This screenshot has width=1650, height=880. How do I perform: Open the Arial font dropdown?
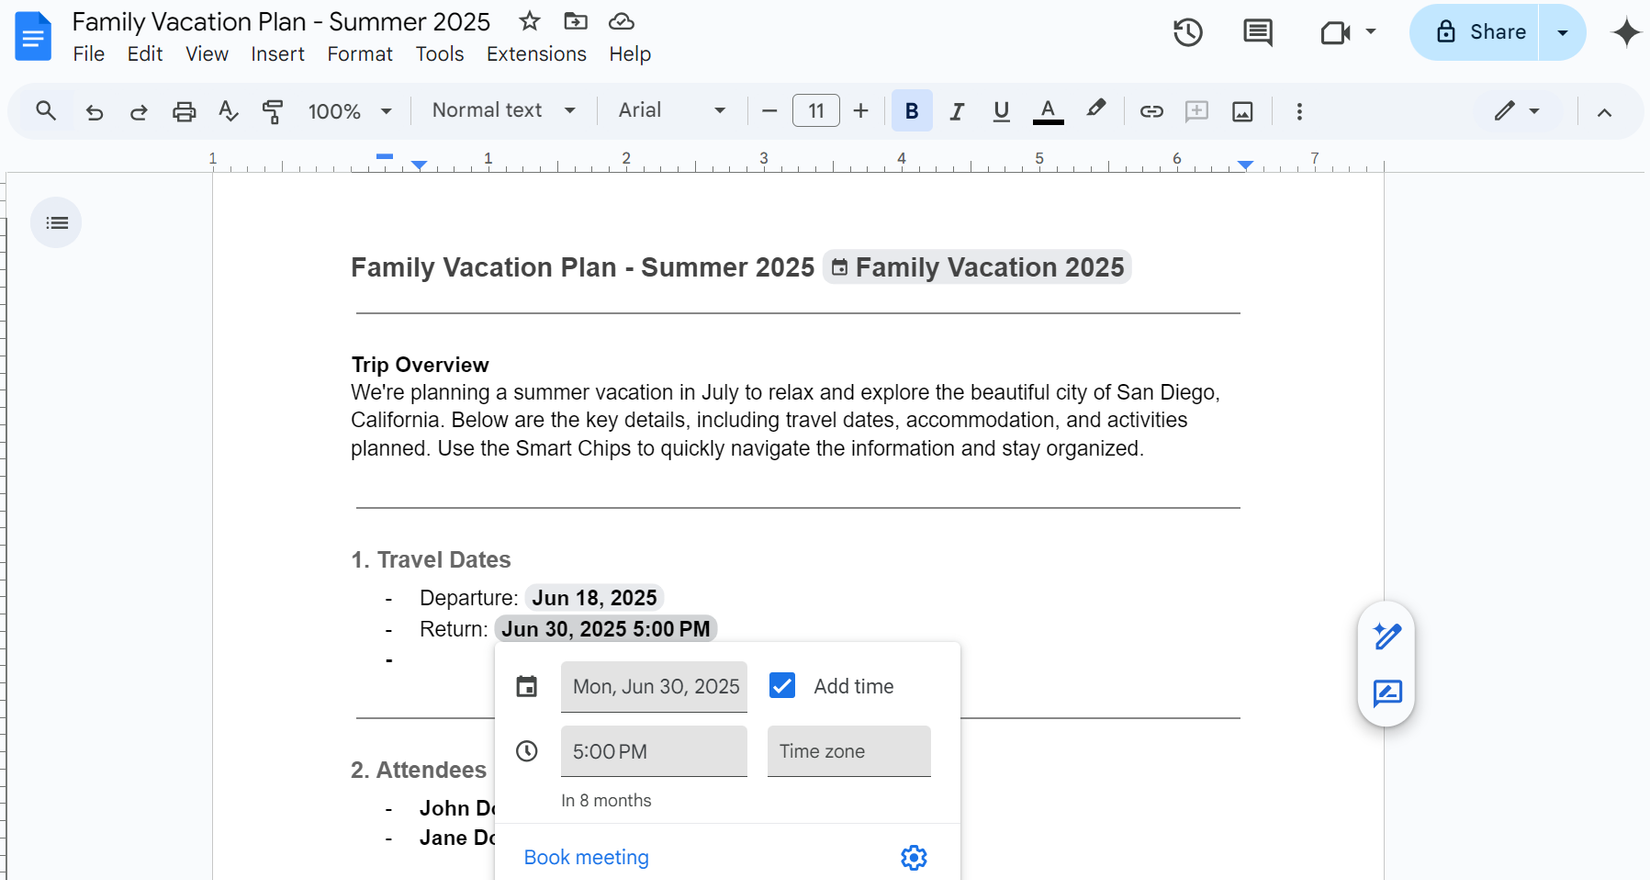click(x=671, y=111)
